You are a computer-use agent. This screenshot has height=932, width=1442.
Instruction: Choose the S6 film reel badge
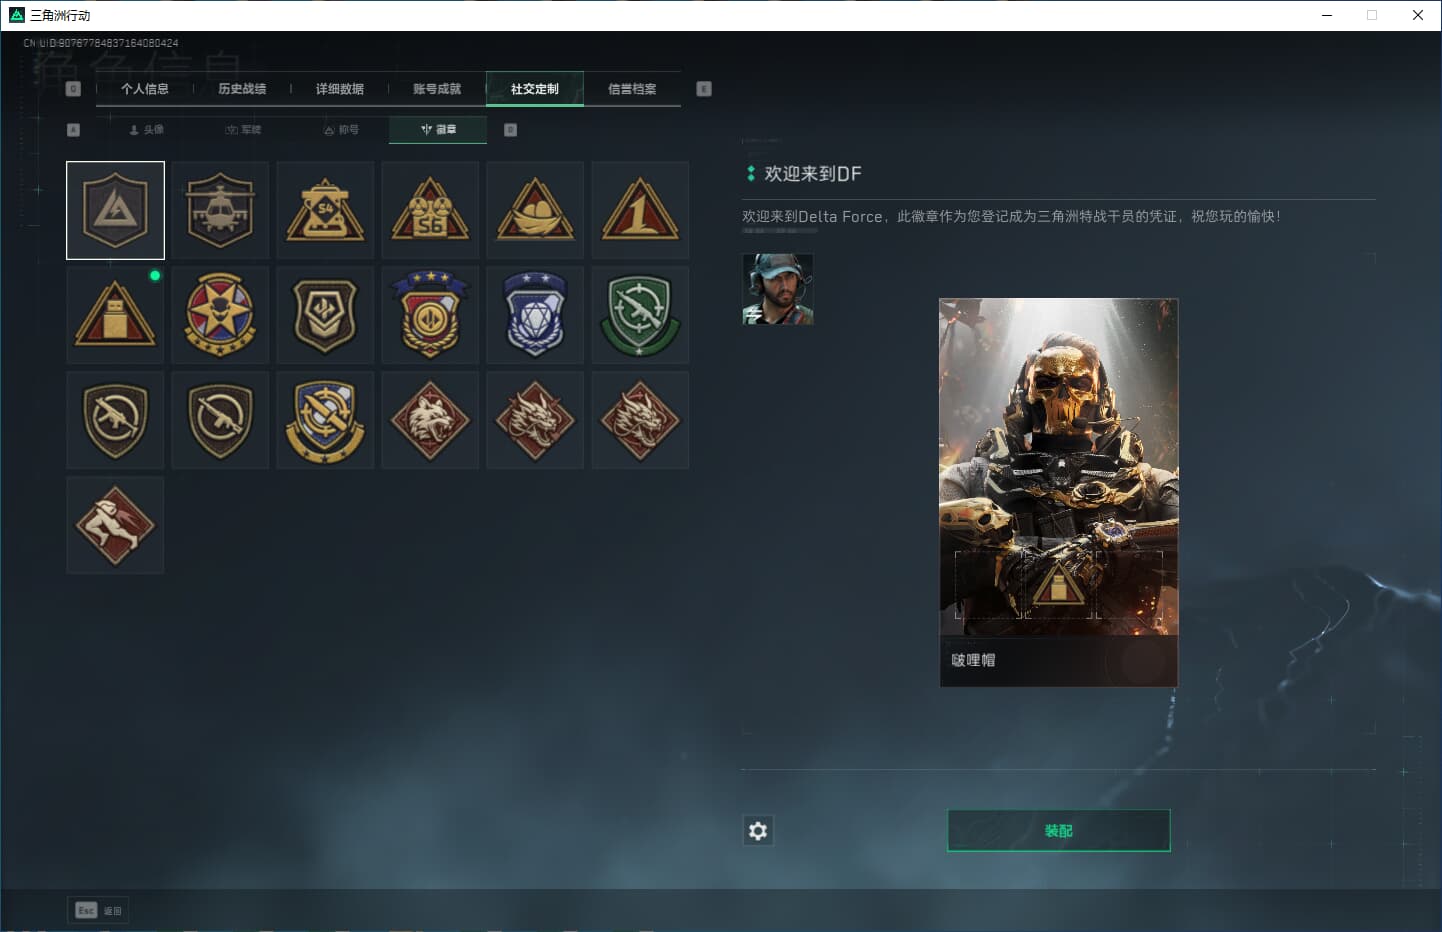[430, 210]
